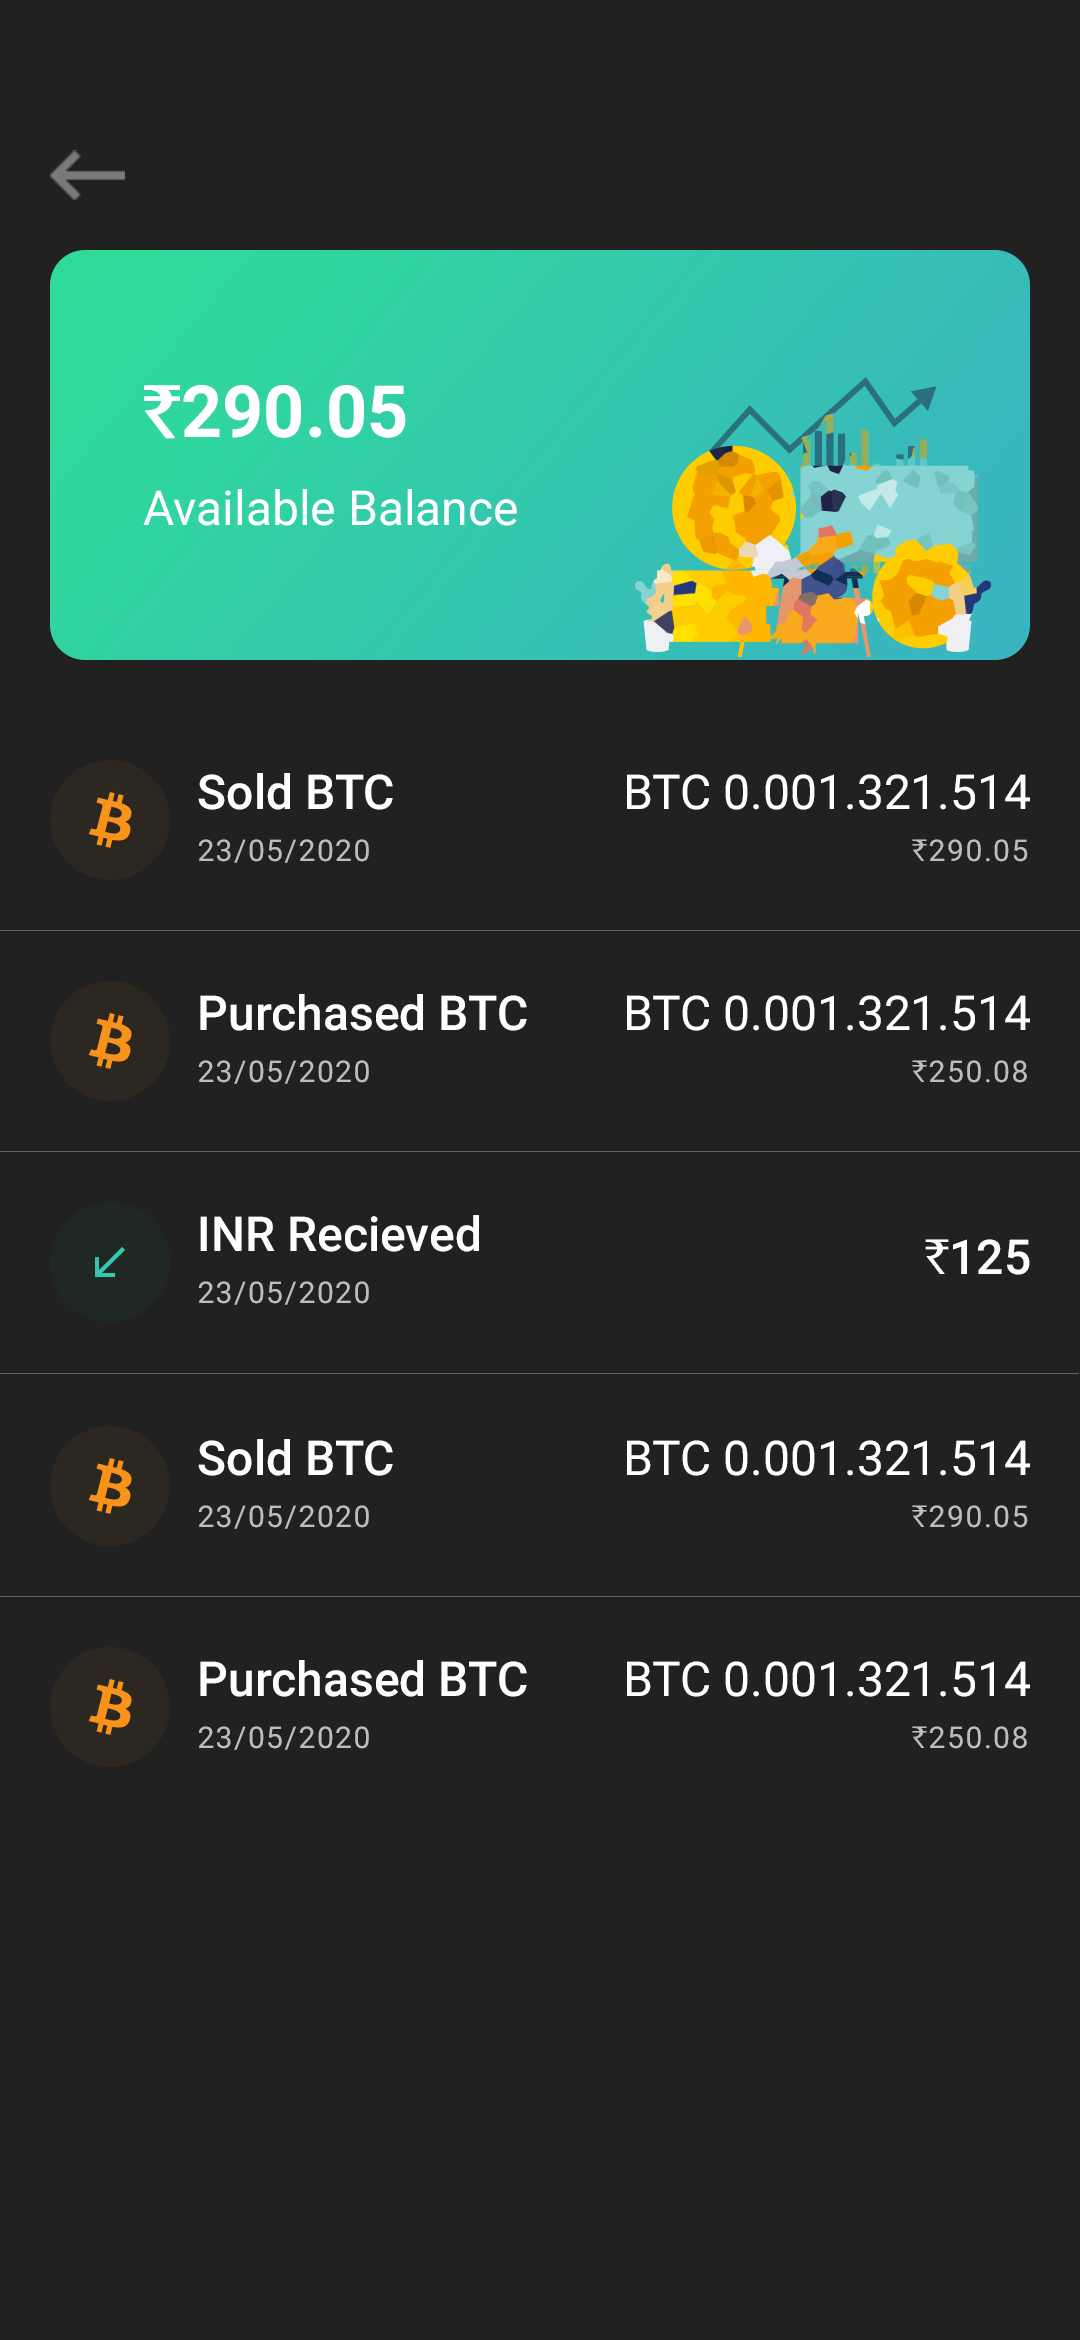Tap the green arrow icon beside INR Recieved
1080x2340 pixels.
click(110, 1263)
